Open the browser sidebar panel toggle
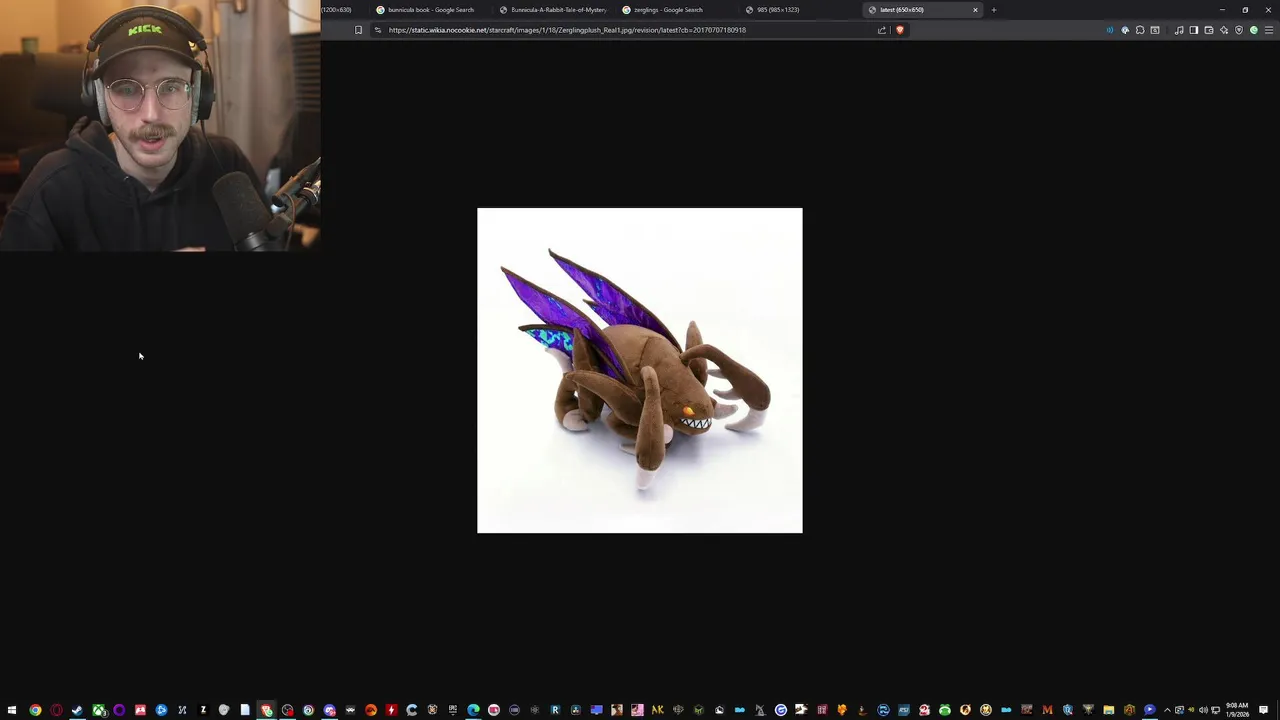 [x=1194, y=30]
